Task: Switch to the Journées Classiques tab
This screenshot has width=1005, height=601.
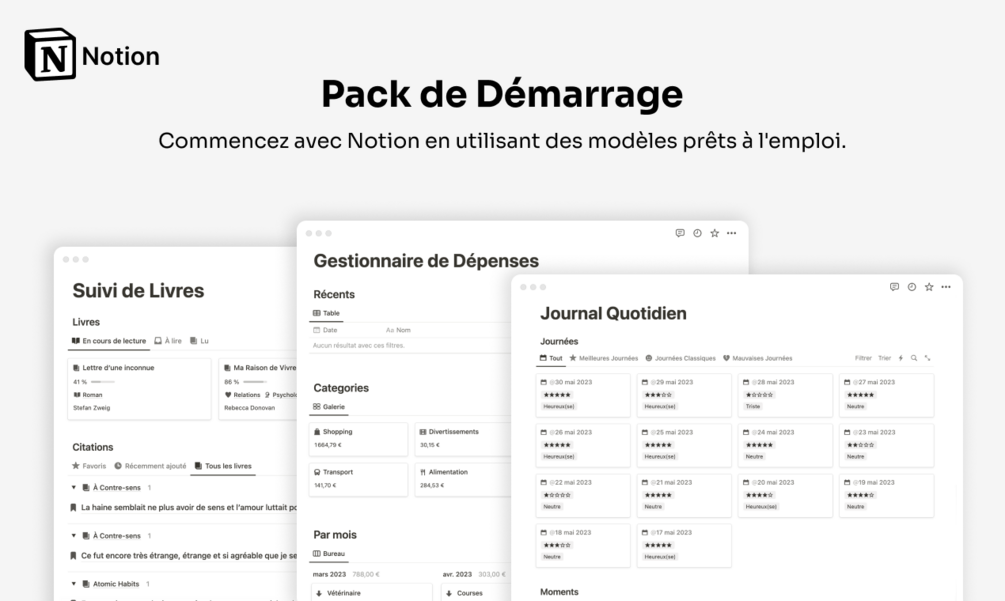Action: click(680, 358)
